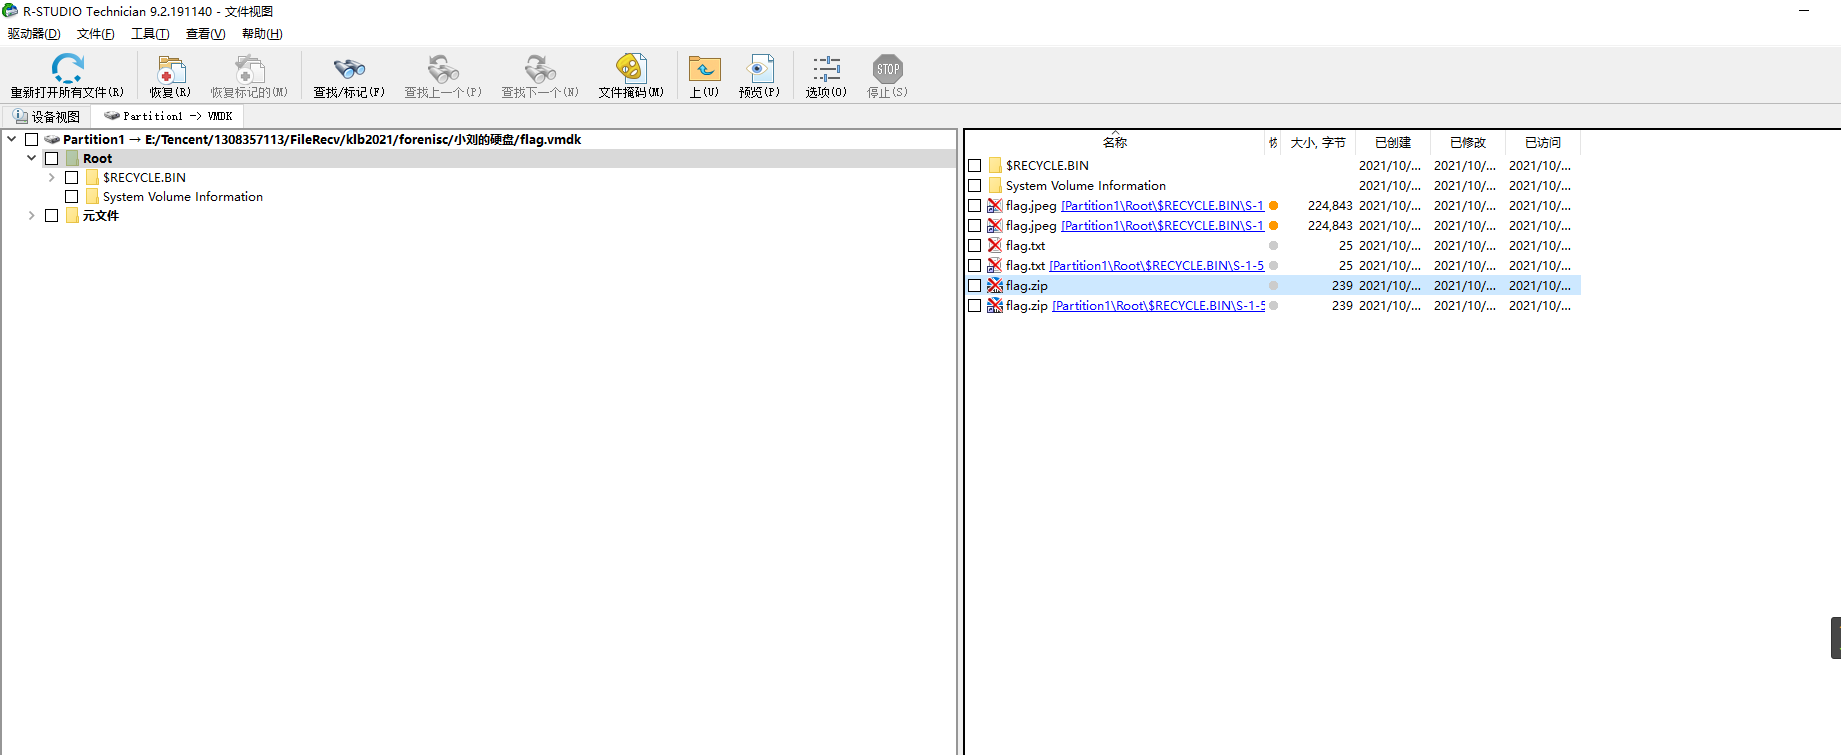The image size is (1841, 755).
Task: Click the Reopen All Files (重新打开所有文件) toolbar icon
Action: [67, 69]
